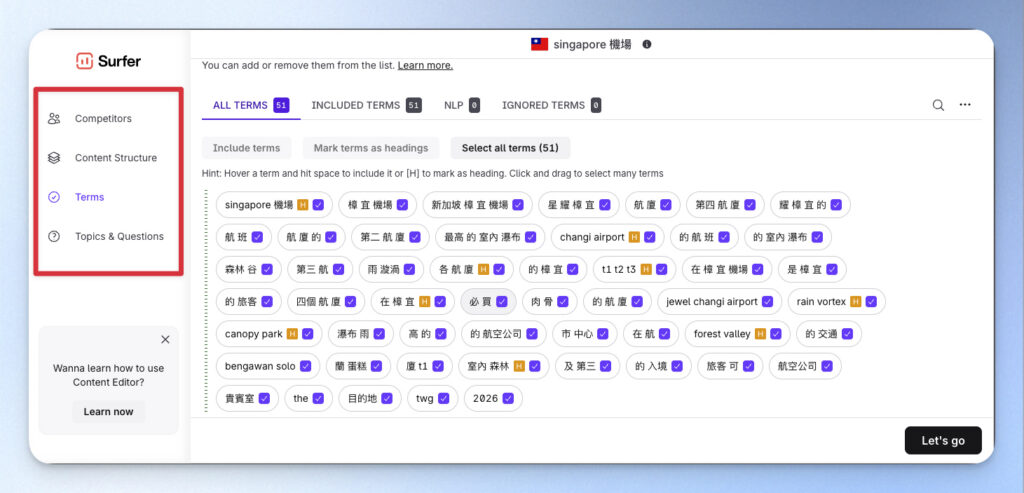Image resolution: width=1024 pixels, height=493 pixels.
Task: Select the 目的地 term chip
Action: [370, 398]
